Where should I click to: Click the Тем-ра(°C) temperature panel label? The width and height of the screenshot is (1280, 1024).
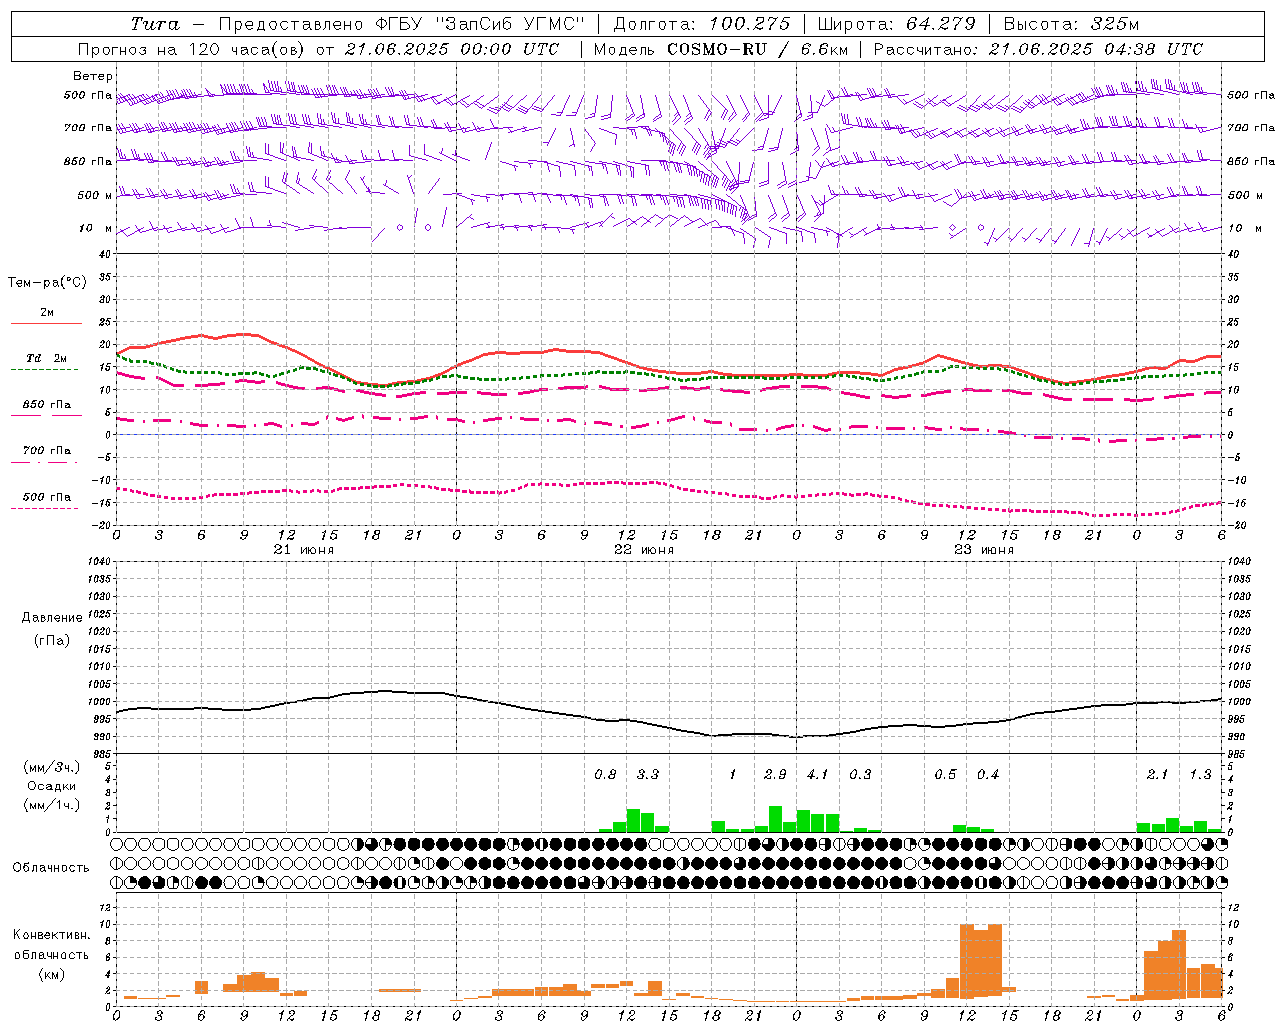tap(47, 283)
